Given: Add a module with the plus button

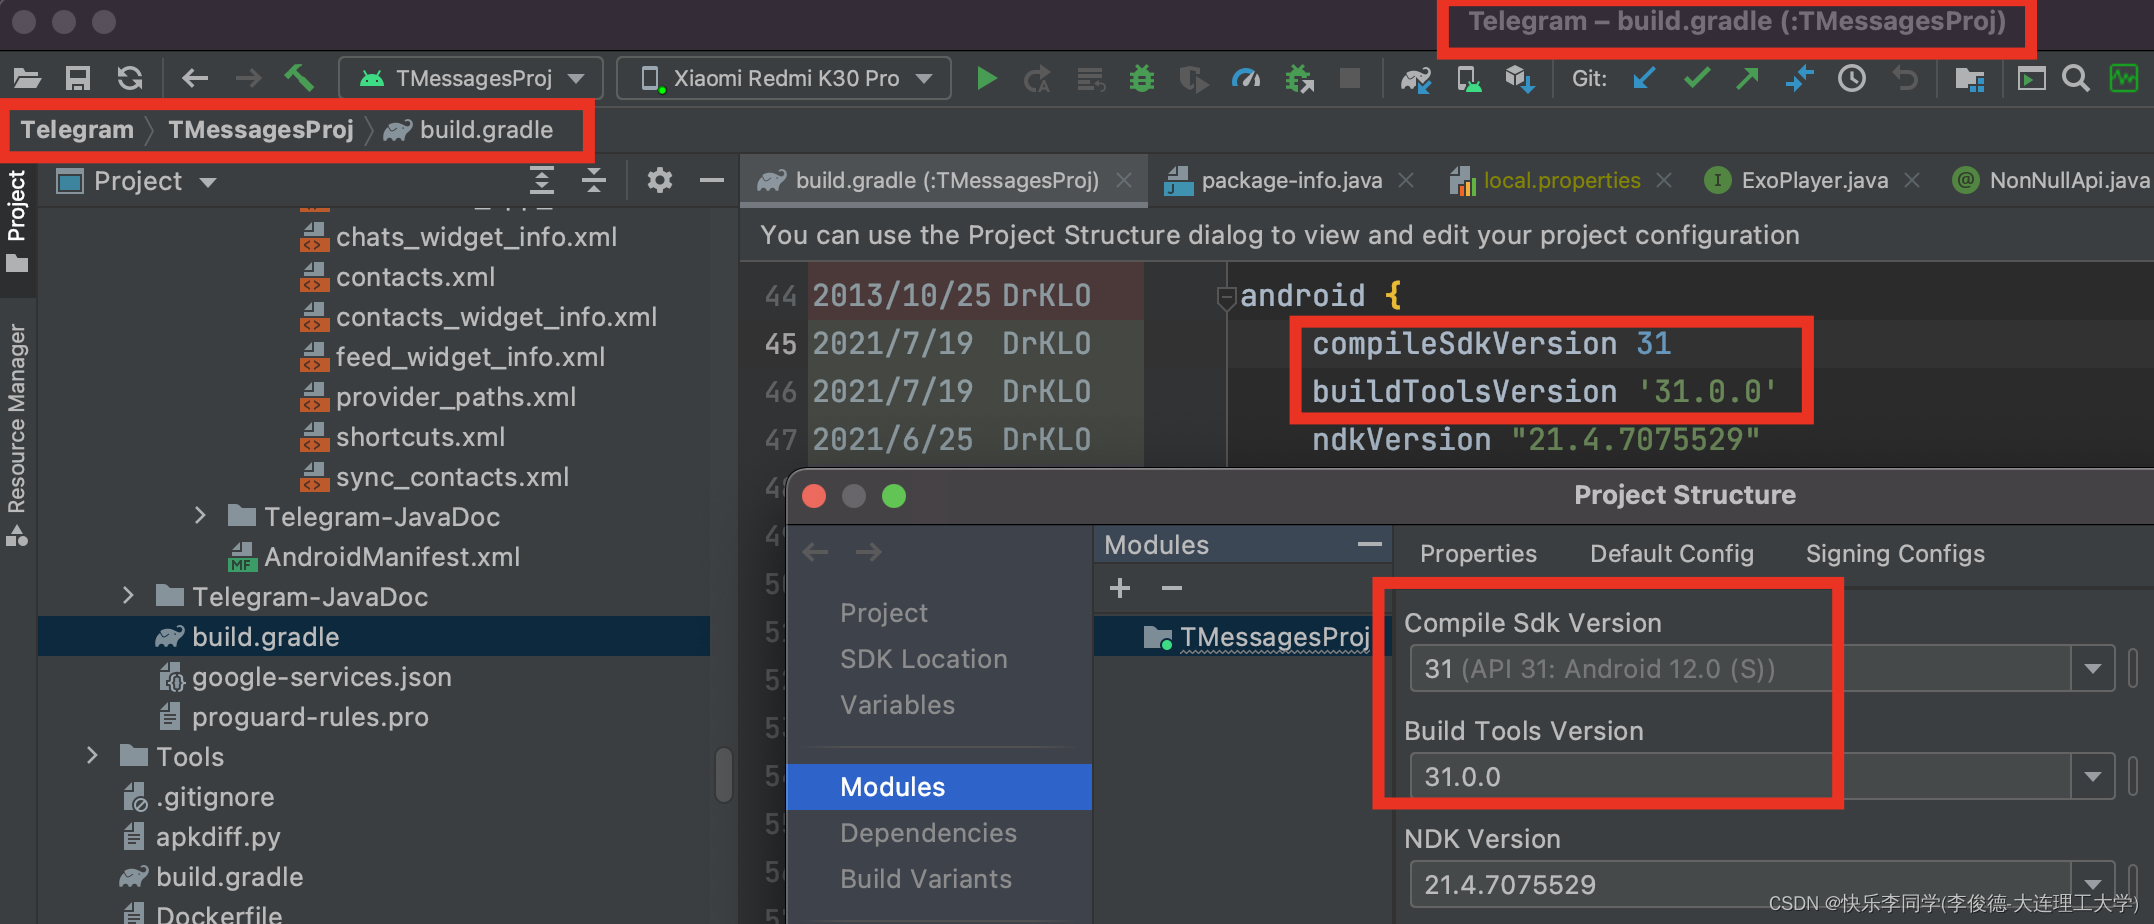Looking at the screenshot, I should pos(1120,588).
